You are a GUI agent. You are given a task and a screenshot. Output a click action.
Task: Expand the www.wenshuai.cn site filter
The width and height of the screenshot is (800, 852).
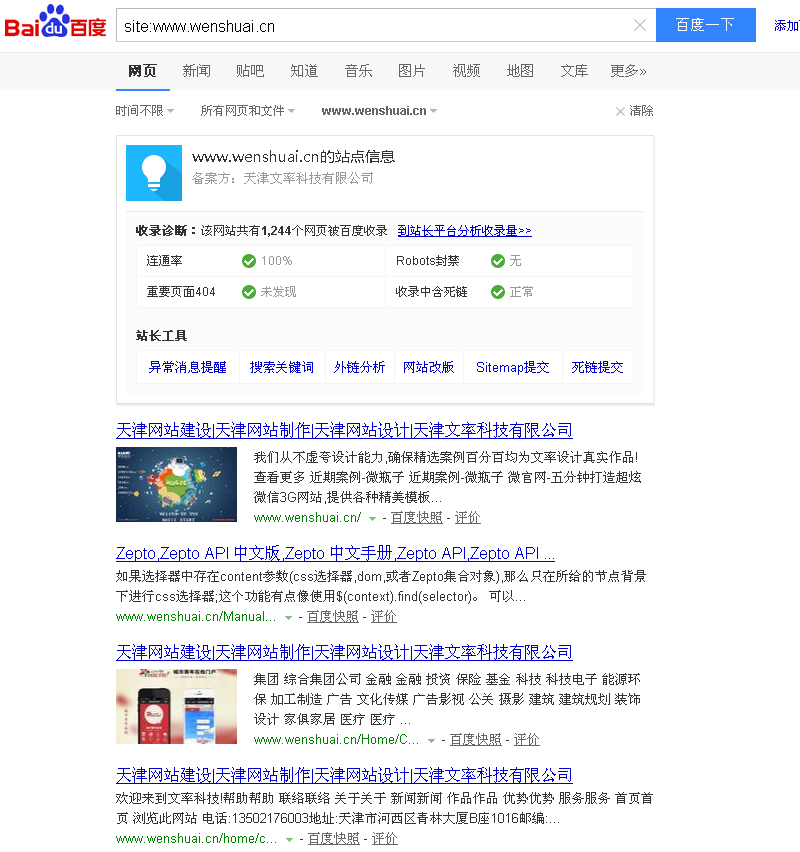(x=379, y=111)
